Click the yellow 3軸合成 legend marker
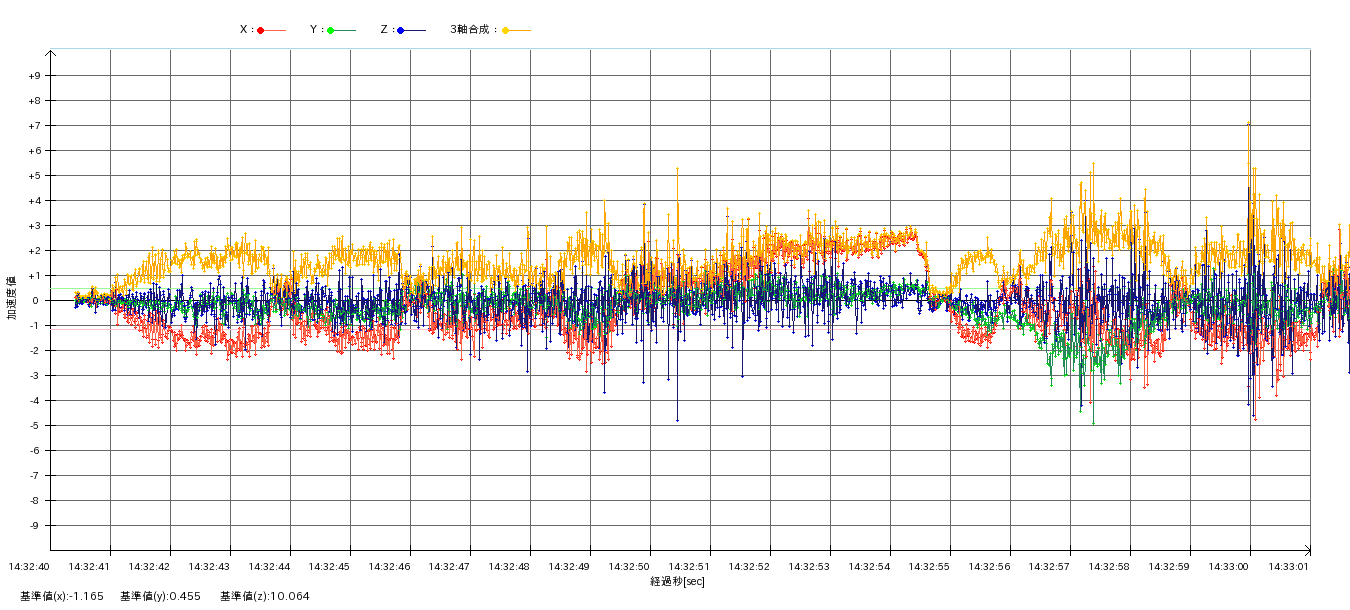 click(x=506, y=30)
